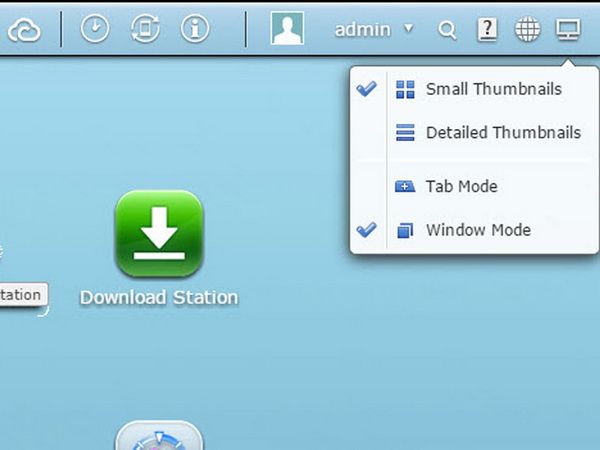600x450 pixels.
Task: Click the background tasks clock icon
Action: tap(95, 28)
